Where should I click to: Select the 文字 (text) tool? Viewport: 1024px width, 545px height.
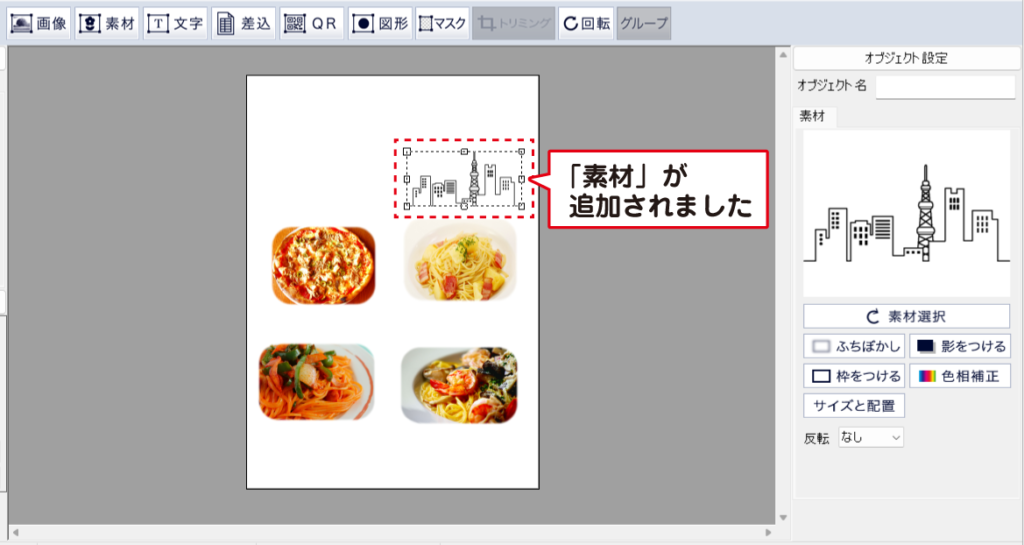[176, 23]
